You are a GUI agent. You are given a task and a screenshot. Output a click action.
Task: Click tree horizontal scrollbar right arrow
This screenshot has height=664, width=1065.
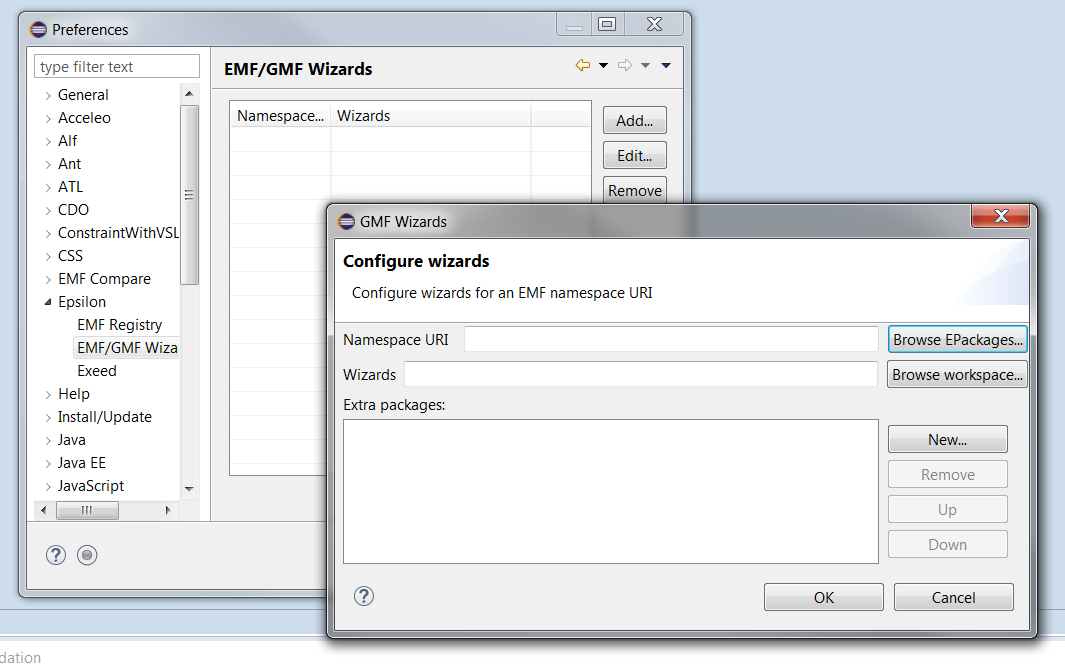(x=168, y=510)
